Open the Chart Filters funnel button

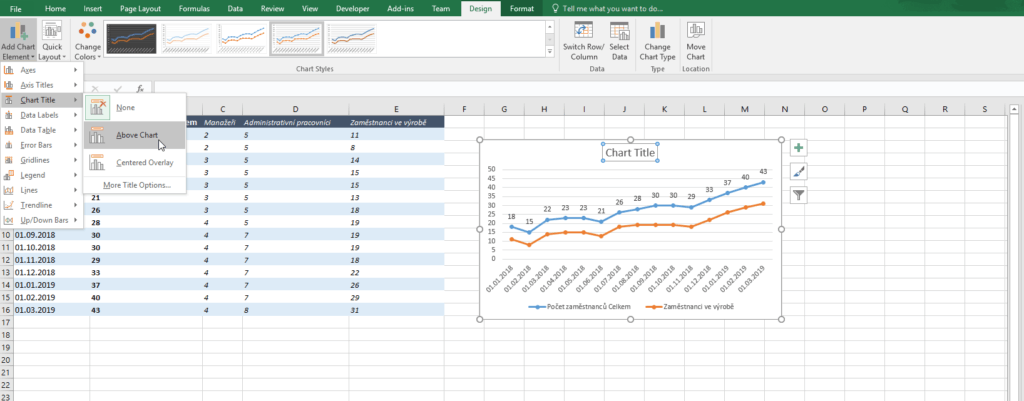798,196
